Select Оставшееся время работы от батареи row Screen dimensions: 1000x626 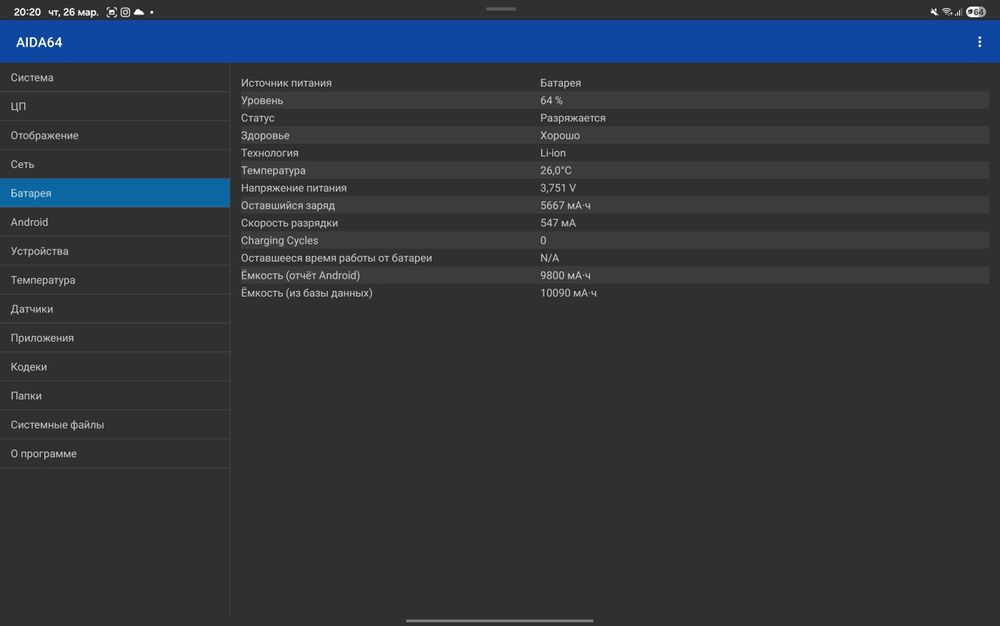pos(615,258)
